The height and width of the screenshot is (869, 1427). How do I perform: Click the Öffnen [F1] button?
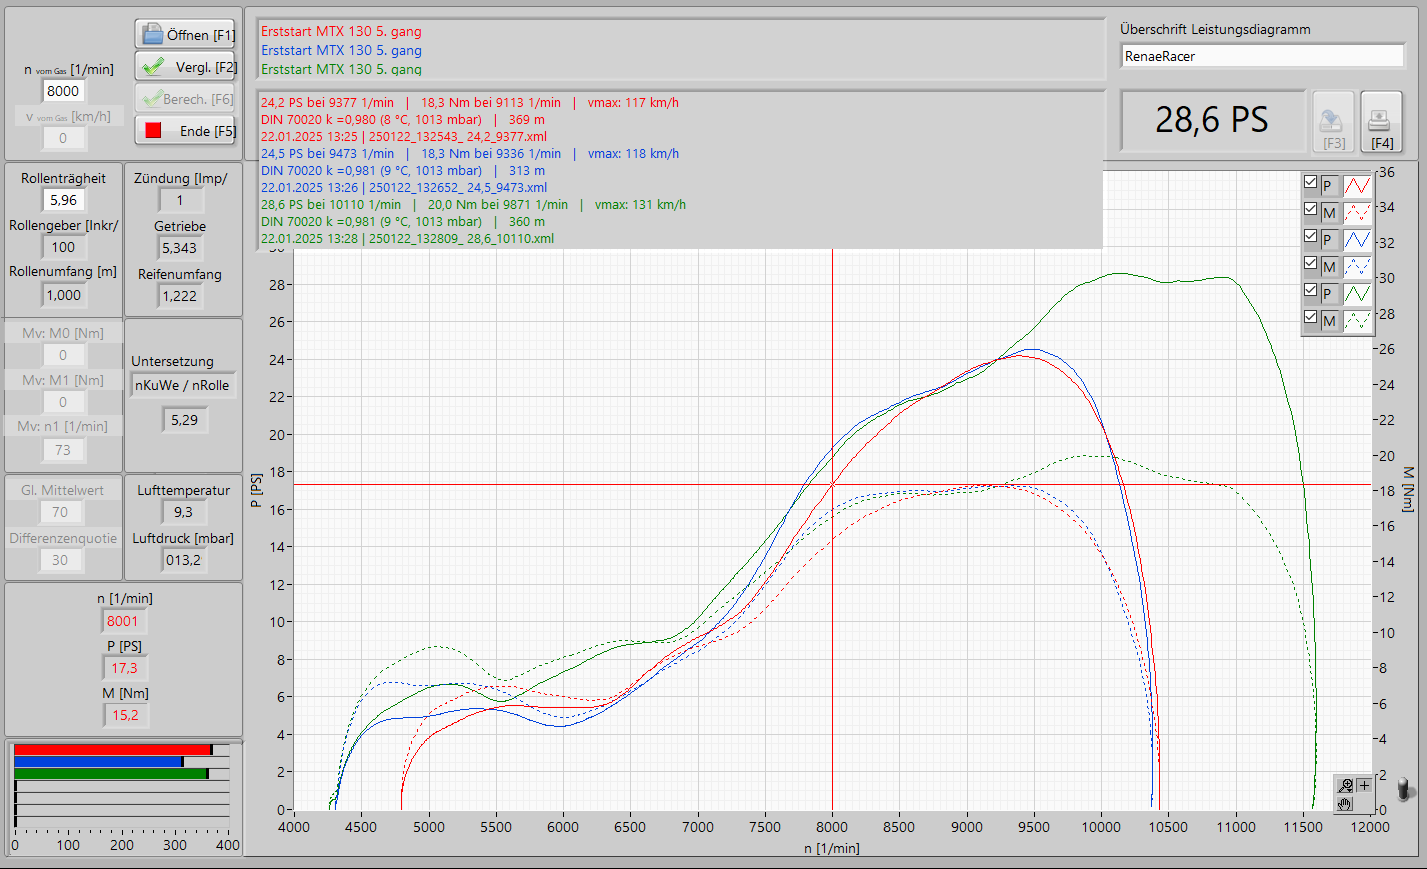tap(185, 35)
